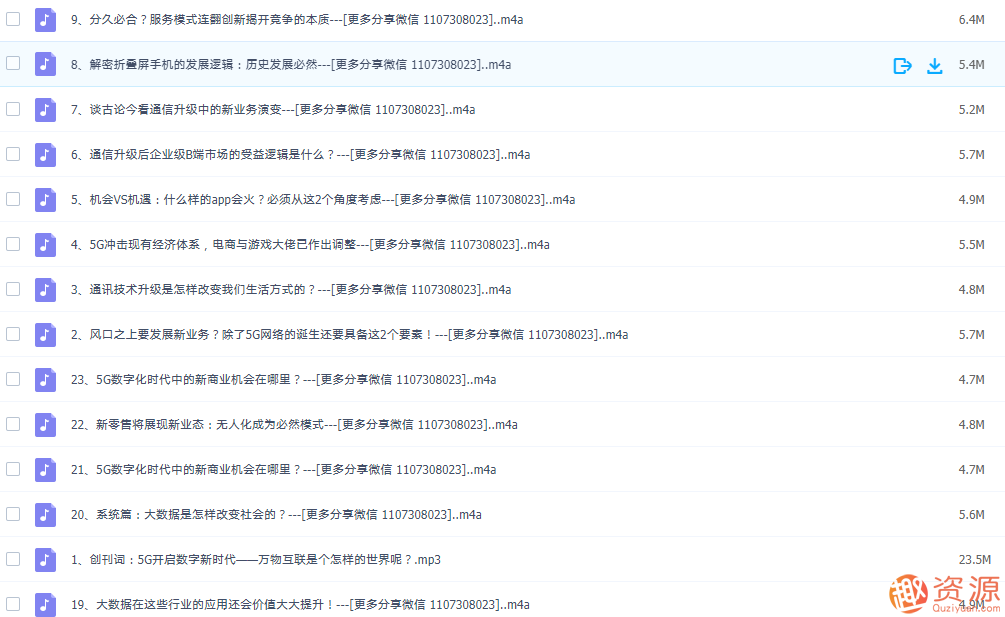Click the 5.5M size of file 4
The width and height of the screenshot is (1005, 617).
click(x=972, y=245)
